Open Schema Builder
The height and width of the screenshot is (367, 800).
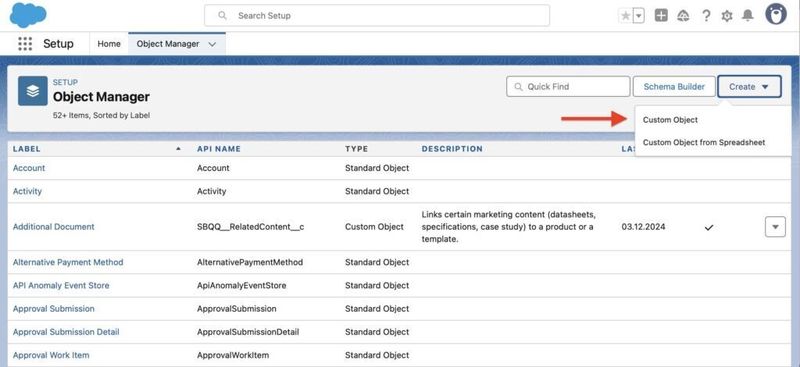(x=674, y=87)
